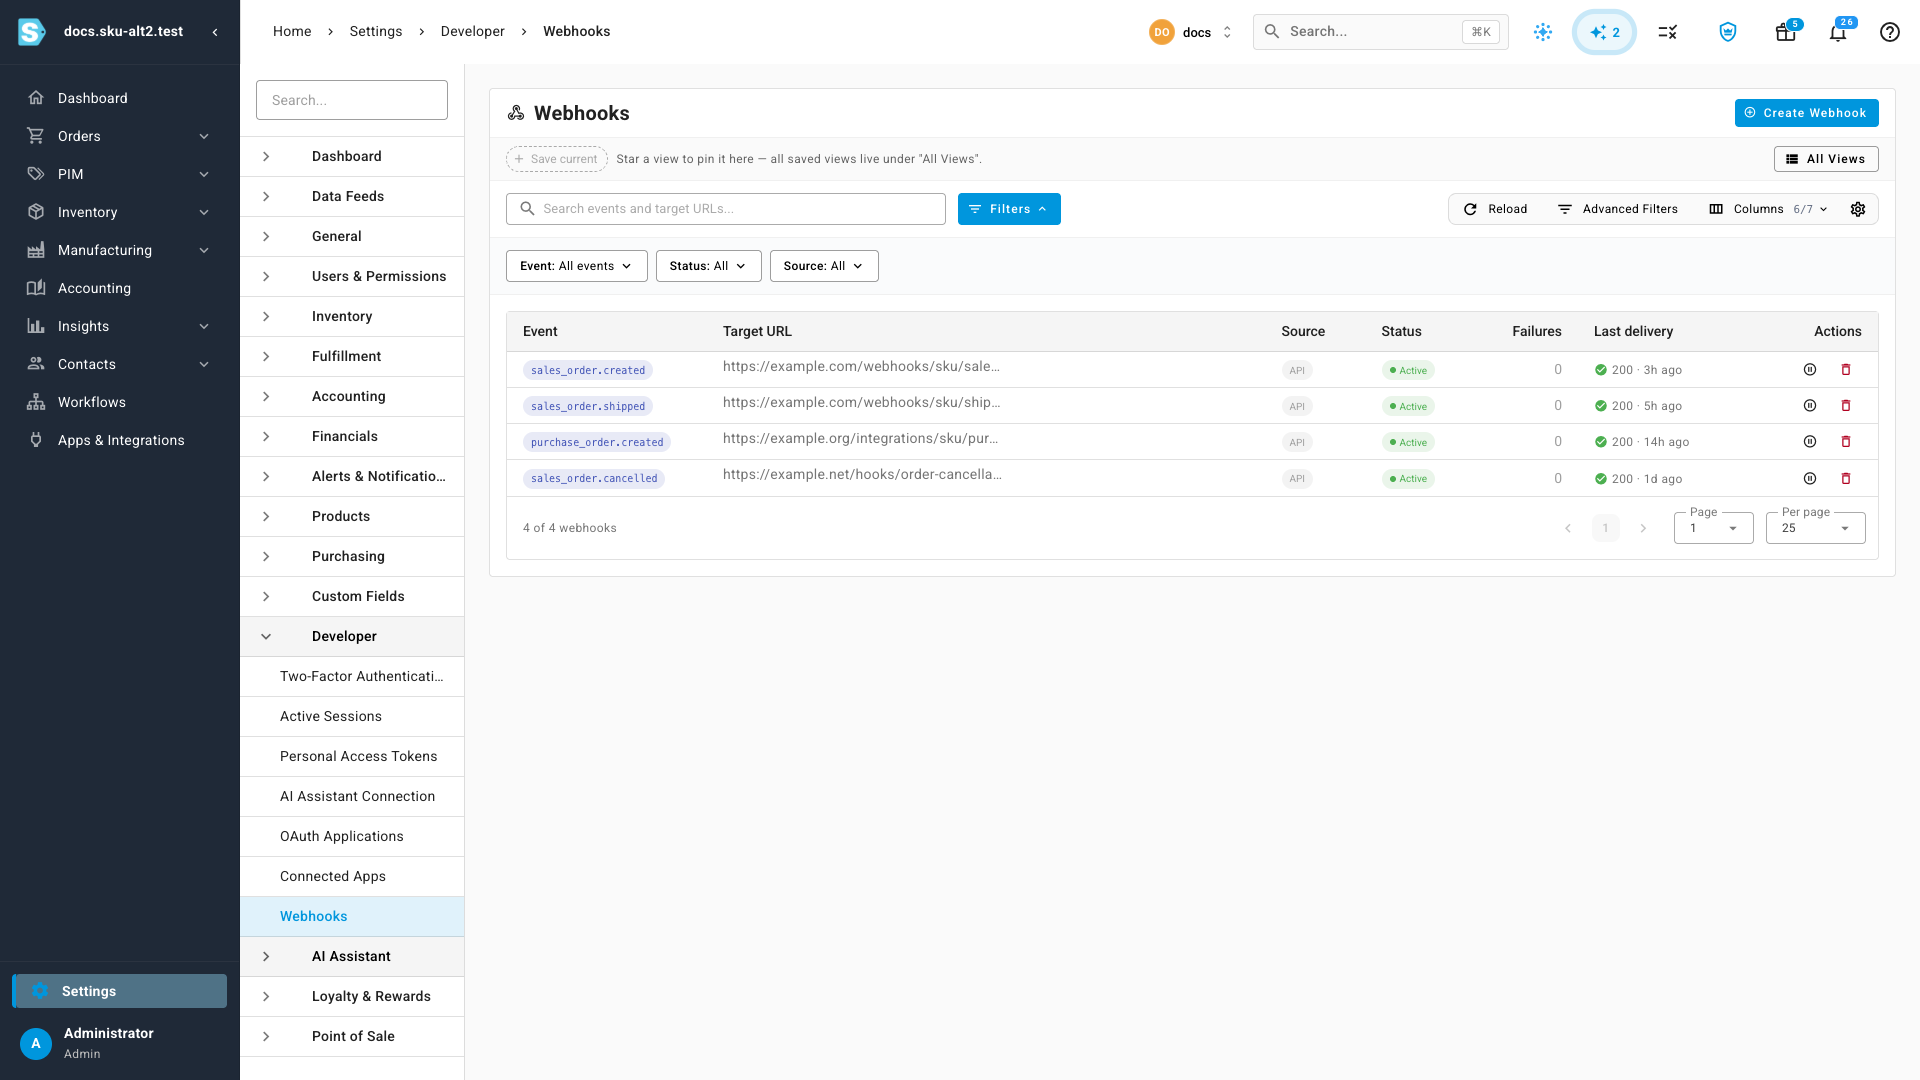Open the Event: All events dropdown
The width and height of the screenshot is (1920, 1080).
[x=576, y=266]
